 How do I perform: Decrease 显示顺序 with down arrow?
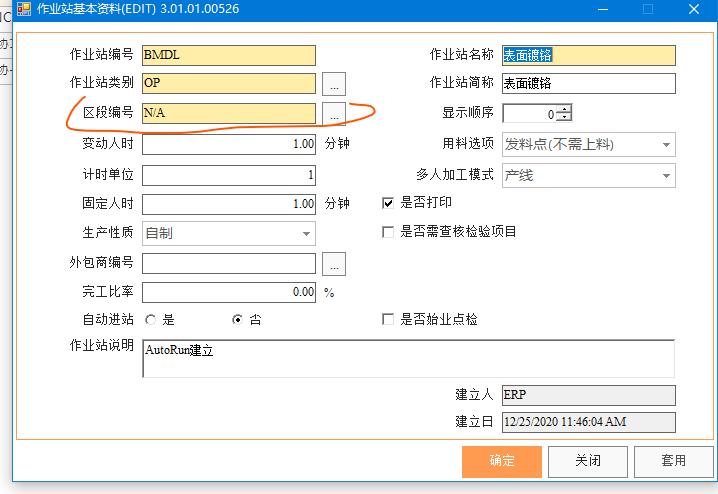[565, 117]
